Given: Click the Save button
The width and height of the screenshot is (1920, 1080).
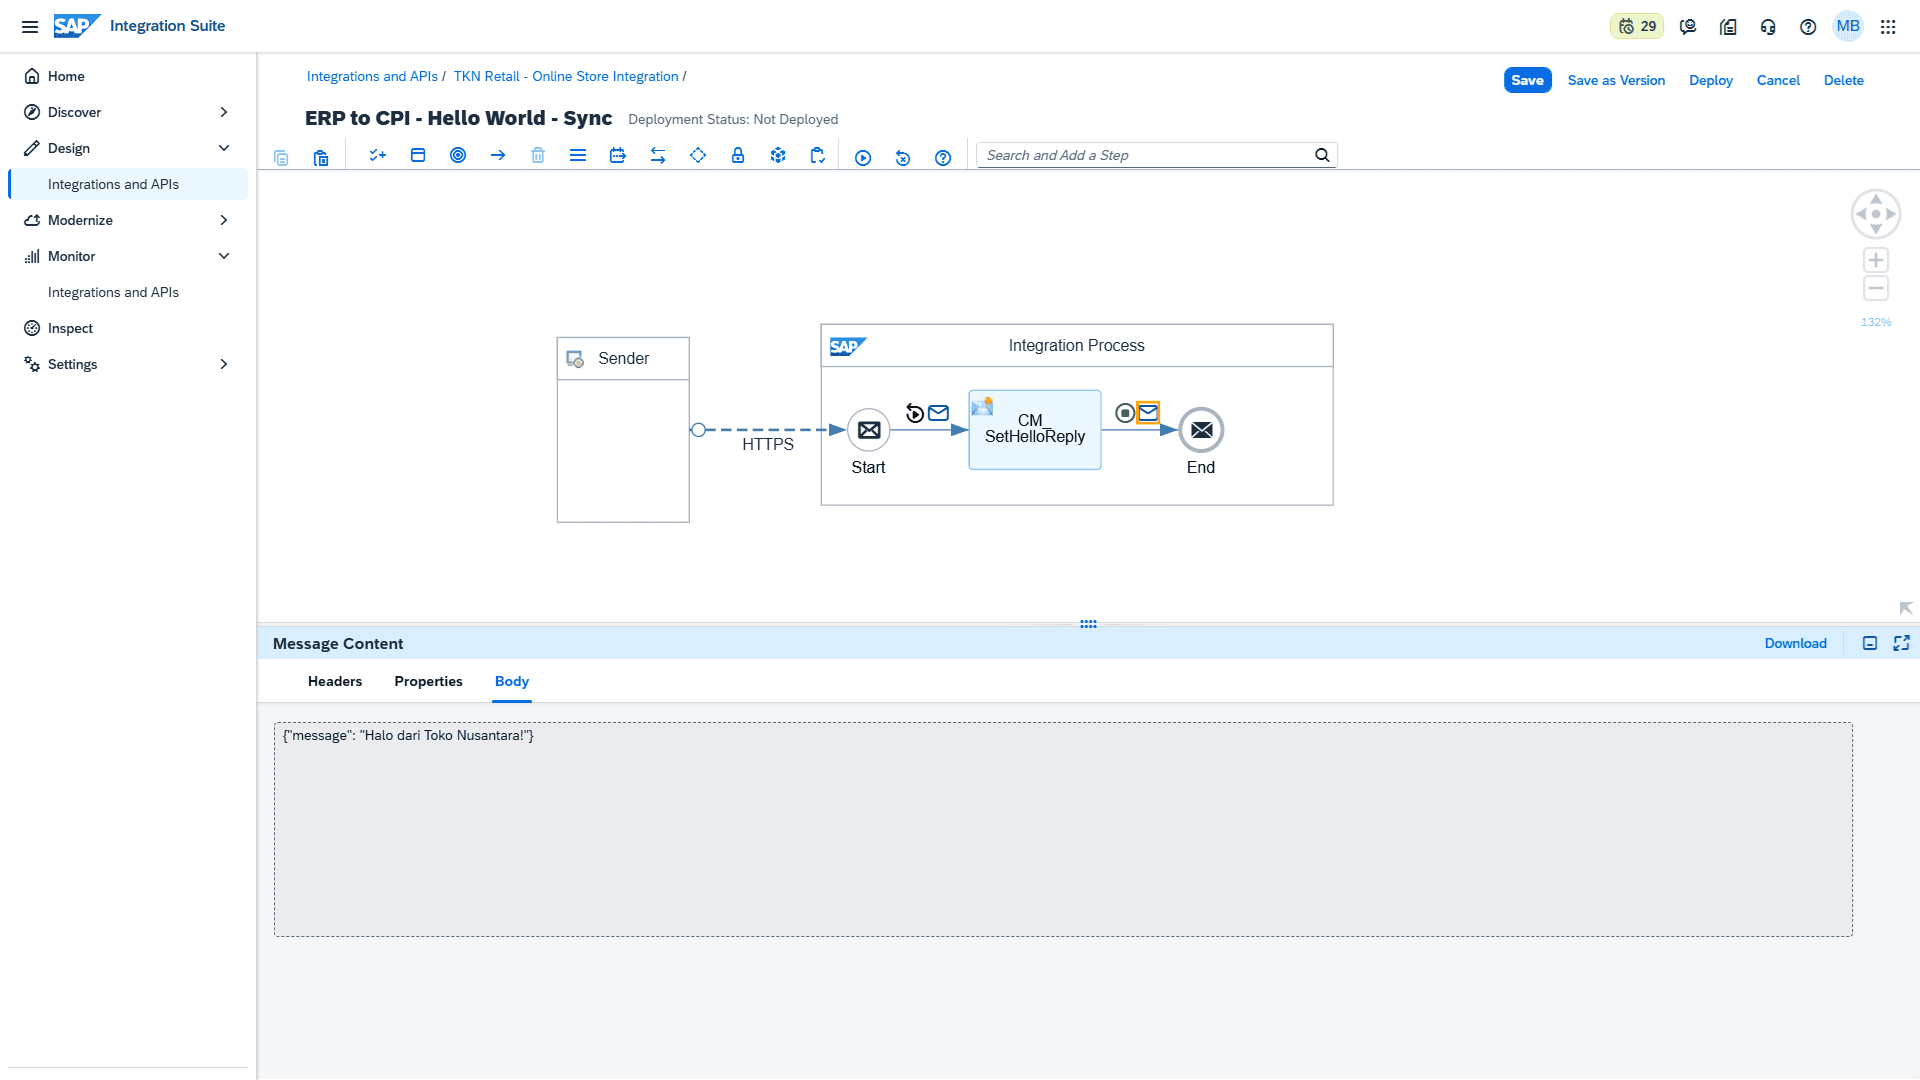Looking at the screenshot, I should coord(1527,80).
